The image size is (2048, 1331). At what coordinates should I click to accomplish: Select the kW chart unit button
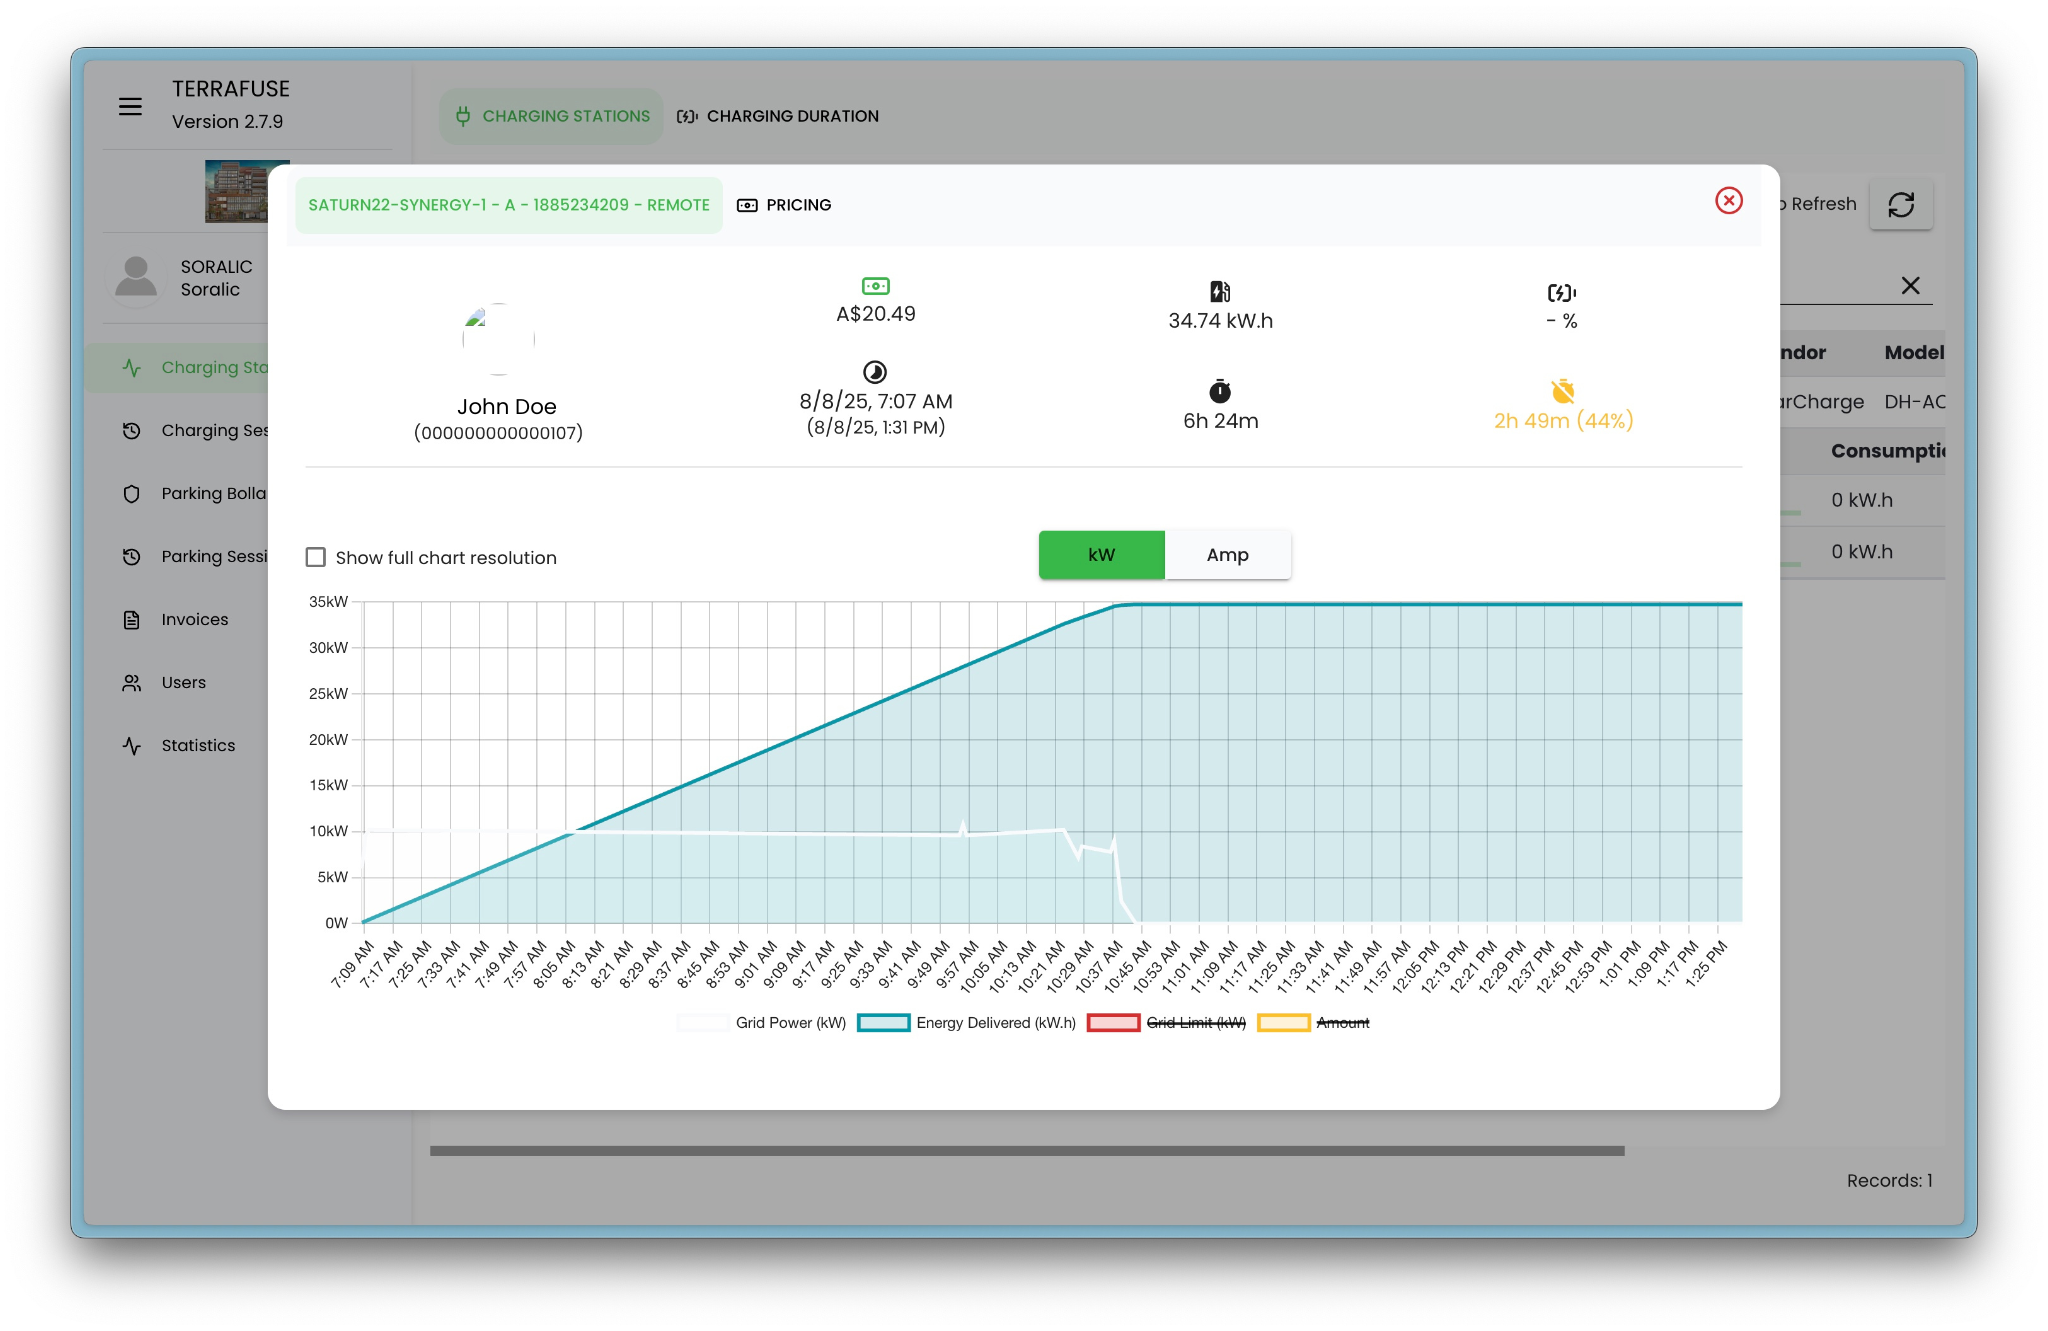tap(1101, 555)
